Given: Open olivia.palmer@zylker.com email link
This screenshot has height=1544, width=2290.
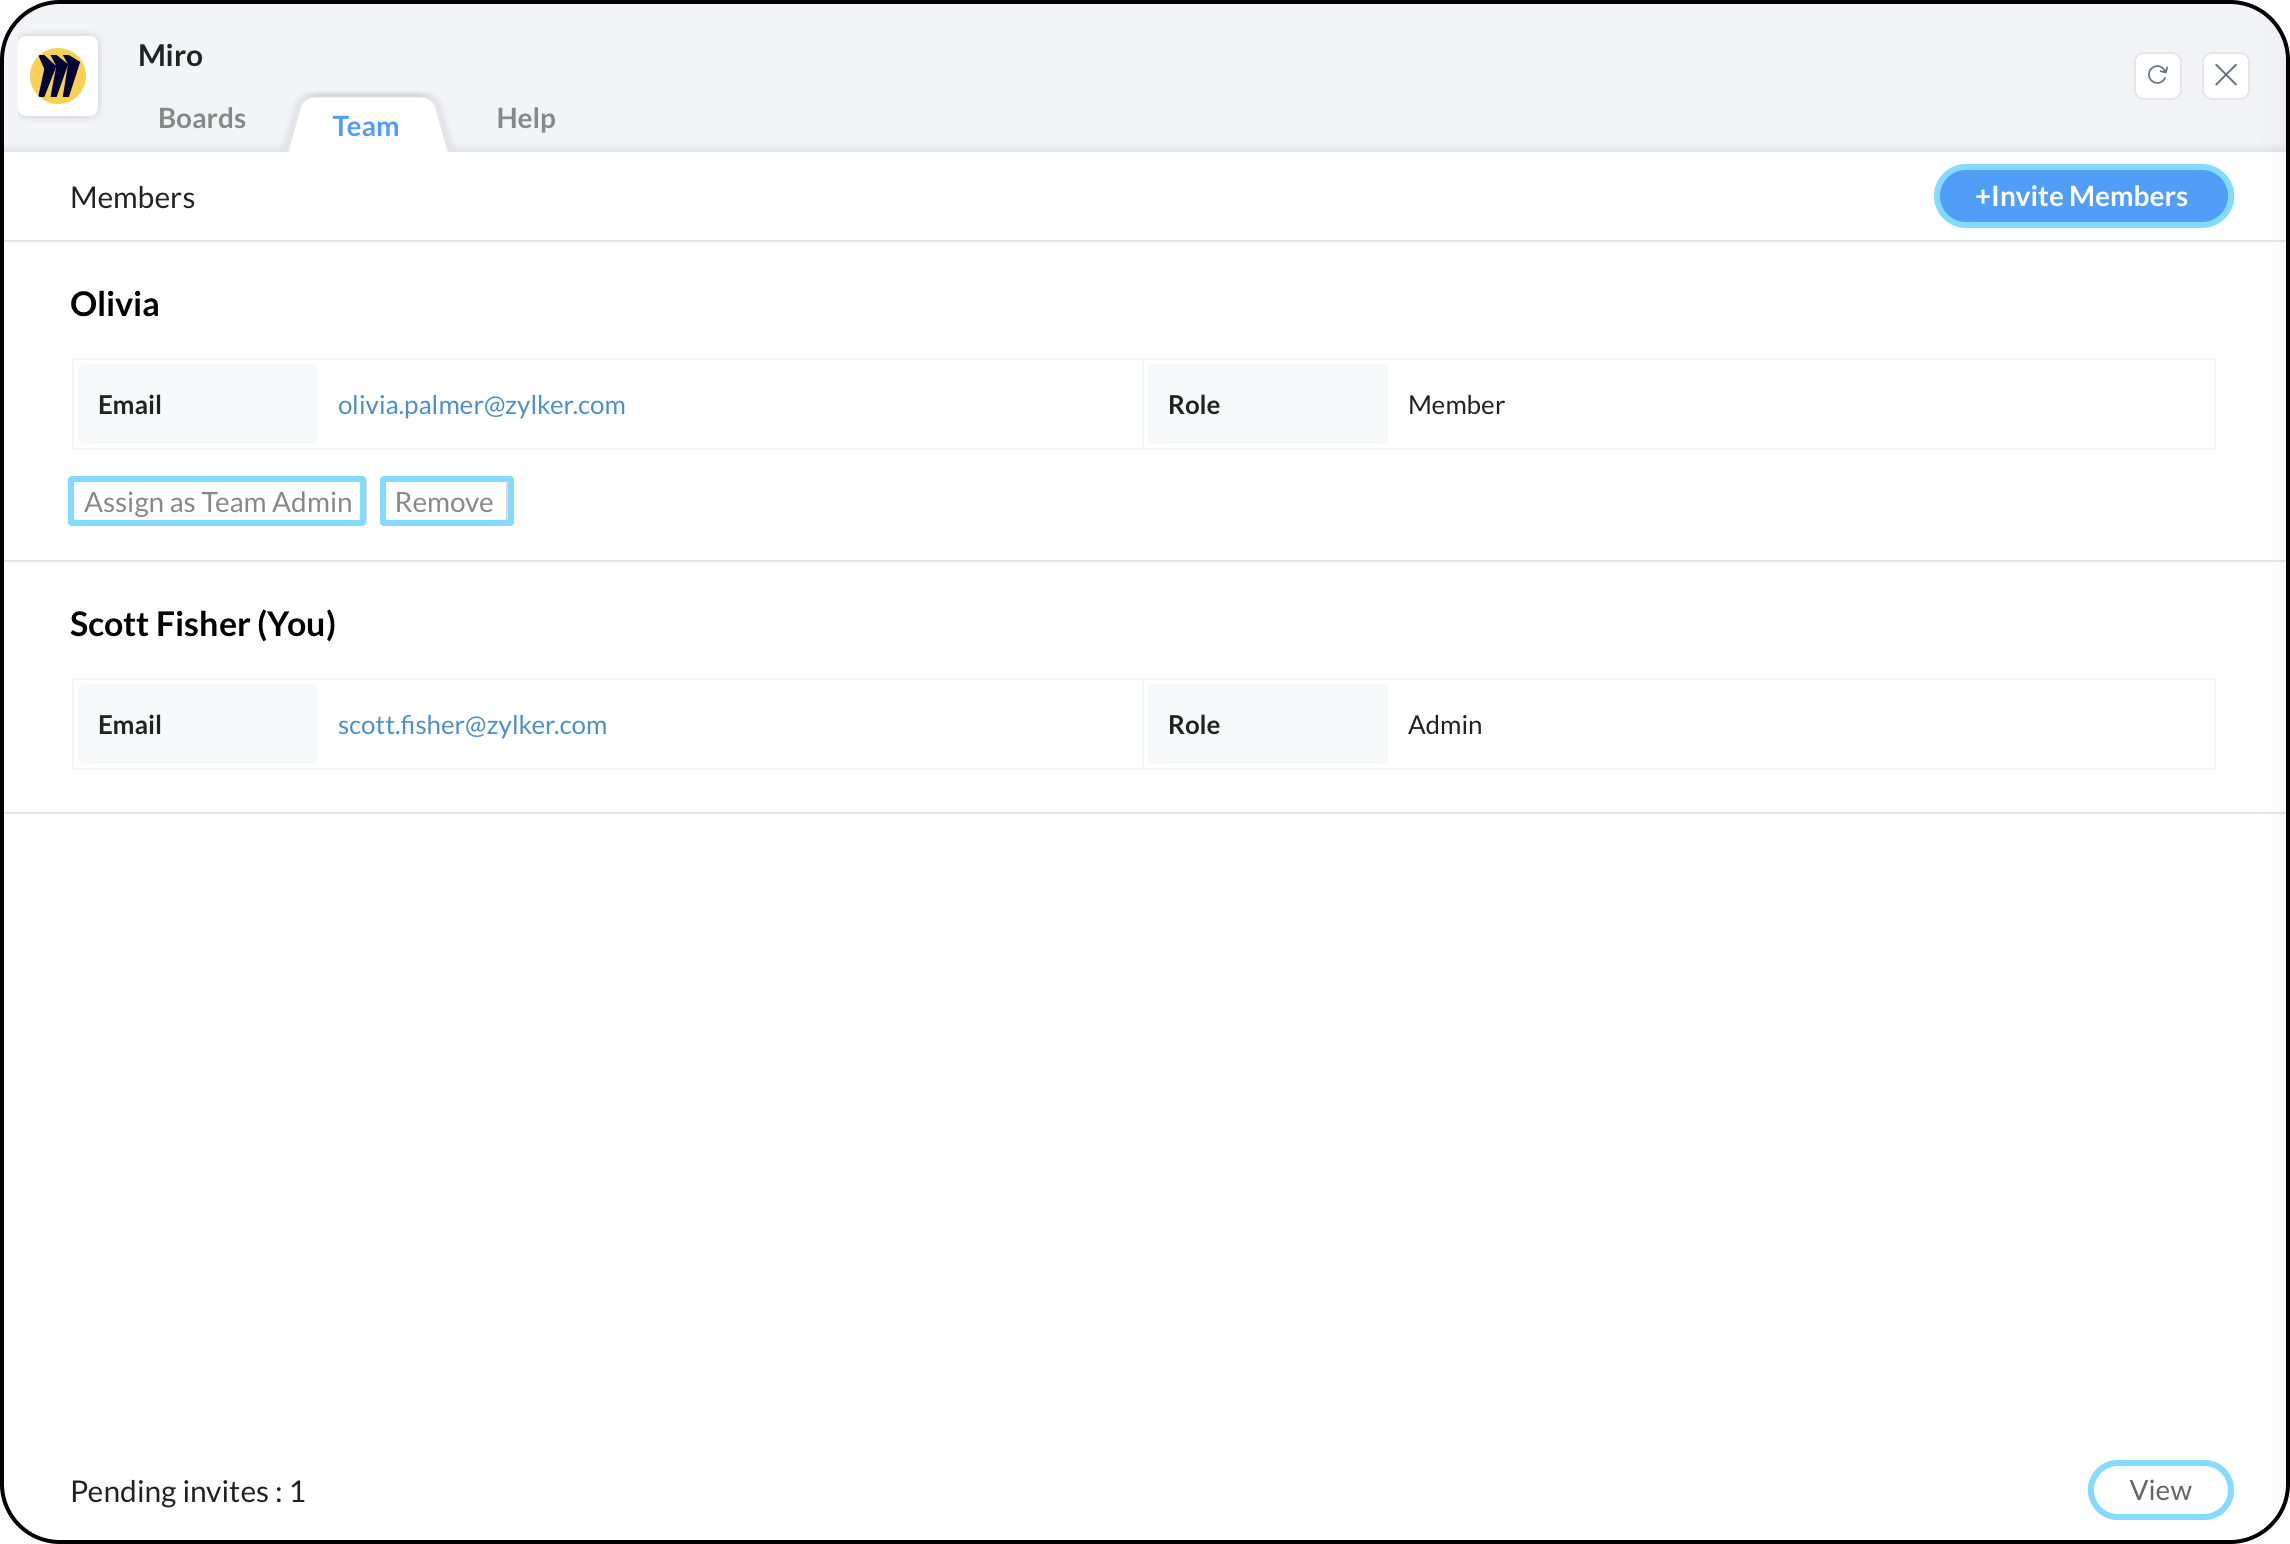Looking at the screenshot, I should coord(481,405).
